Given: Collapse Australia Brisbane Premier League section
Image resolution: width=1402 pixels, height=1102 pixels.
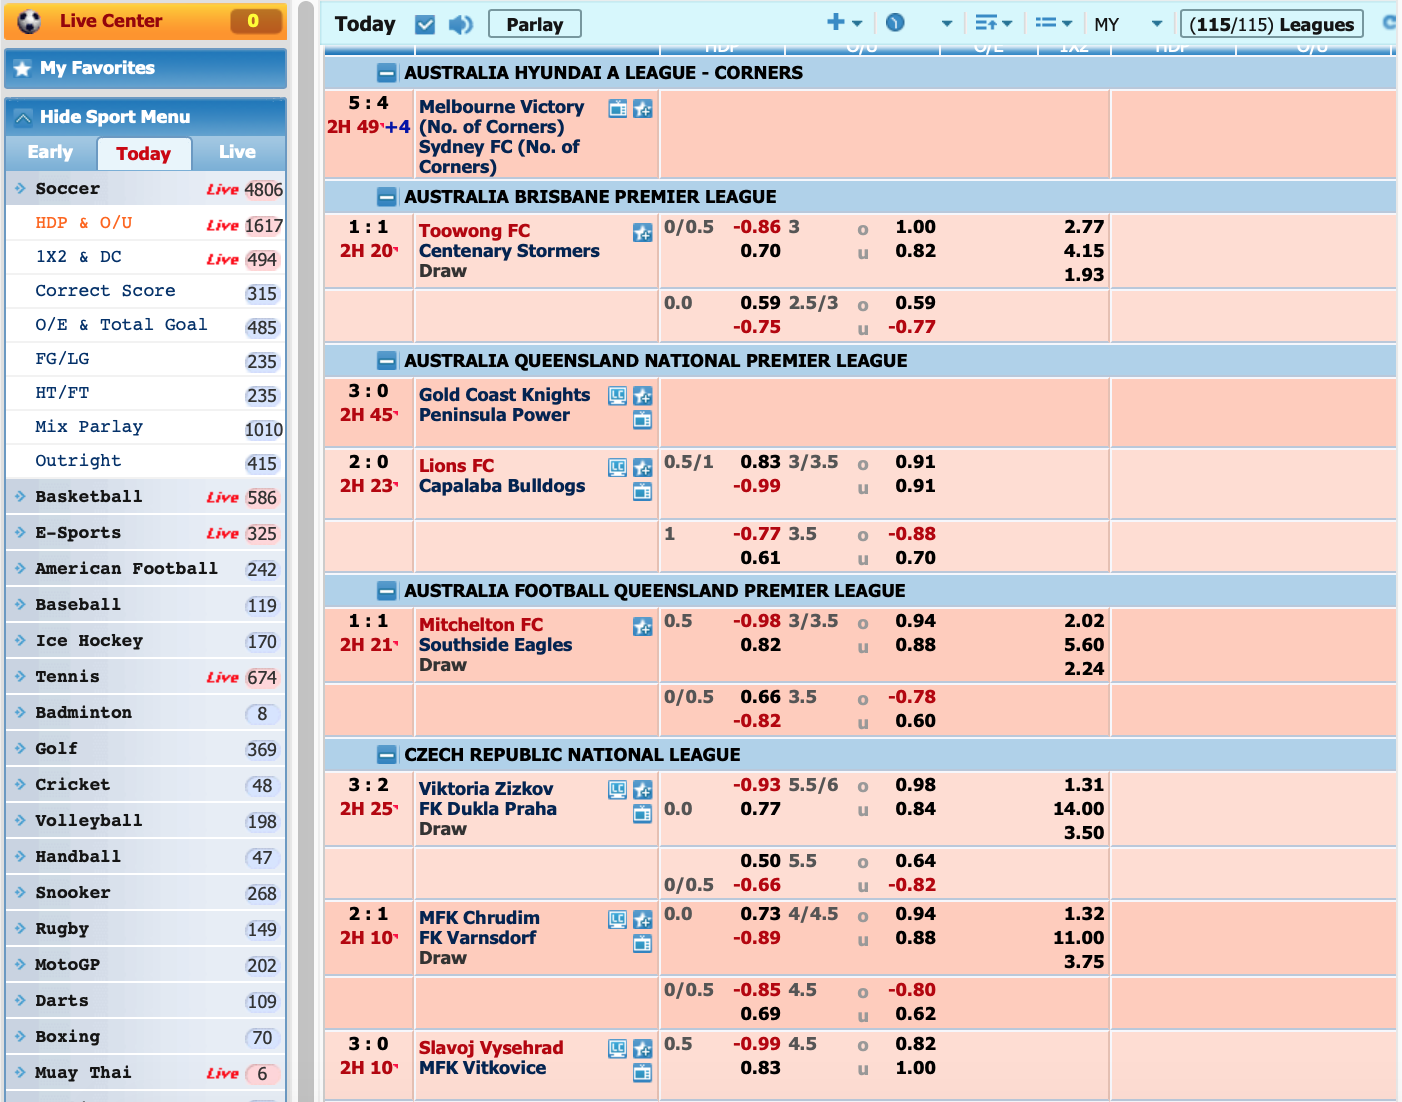Looking at the screenshot, I should (x=386, y=197).
